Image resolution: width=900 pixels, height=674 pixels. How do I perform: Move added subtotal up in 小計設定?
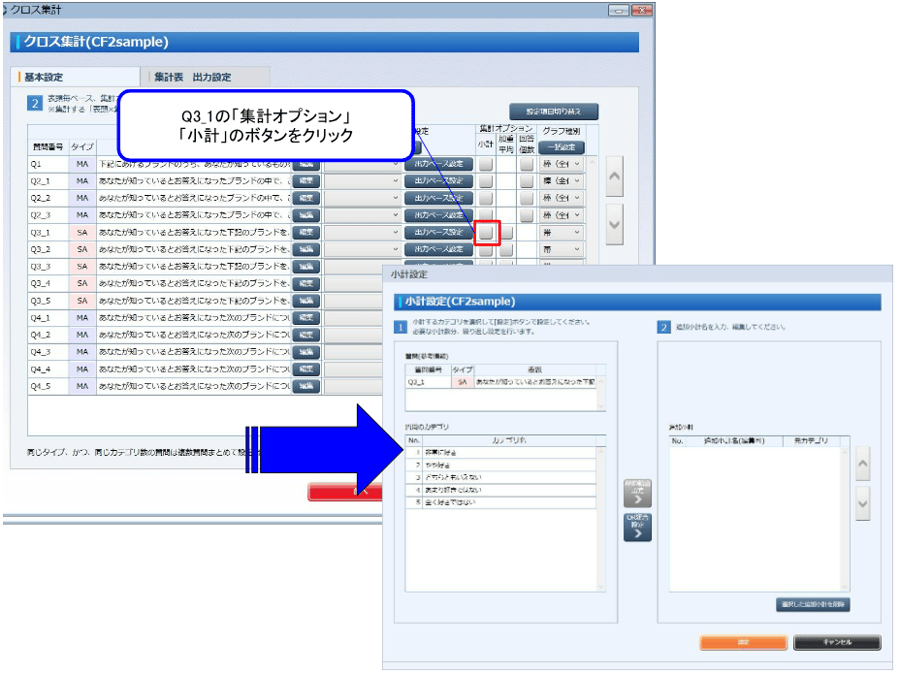point(863,463)
